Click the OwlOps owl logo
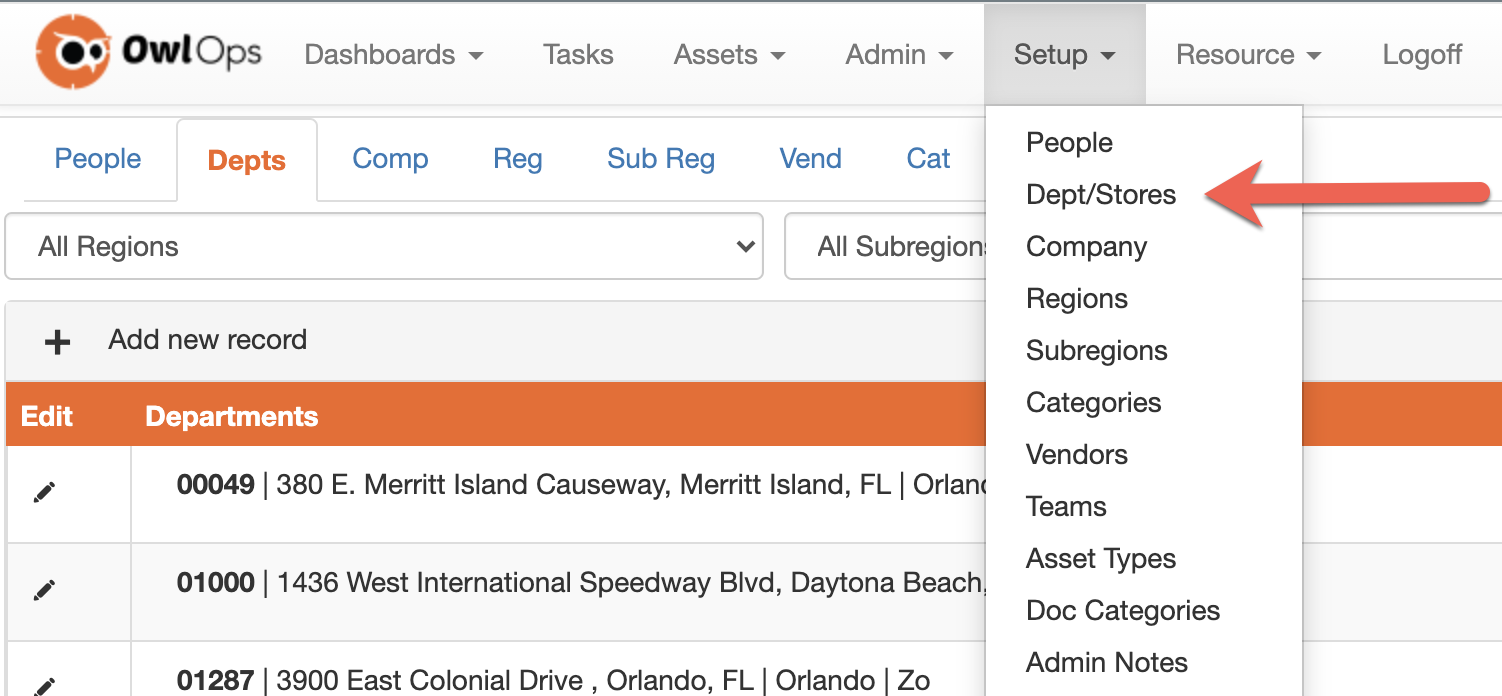This screenshot has height=696, width=1502. coord(72,52)
